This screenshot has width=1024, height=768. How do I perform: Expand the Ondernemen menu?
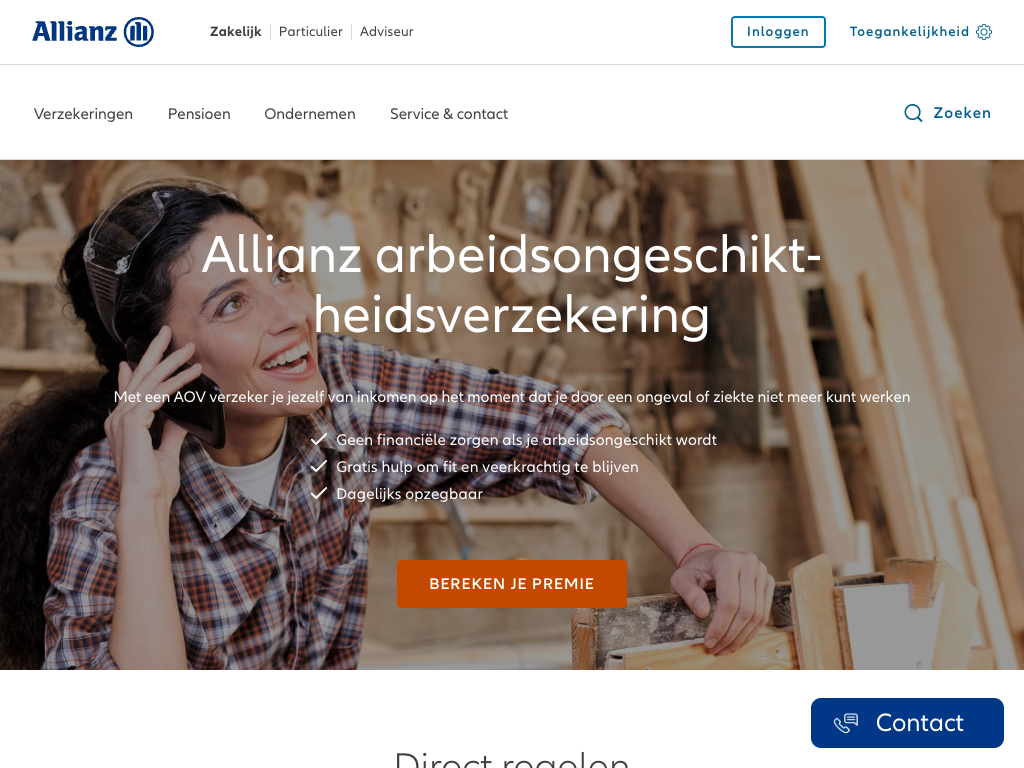pos(310,114)
